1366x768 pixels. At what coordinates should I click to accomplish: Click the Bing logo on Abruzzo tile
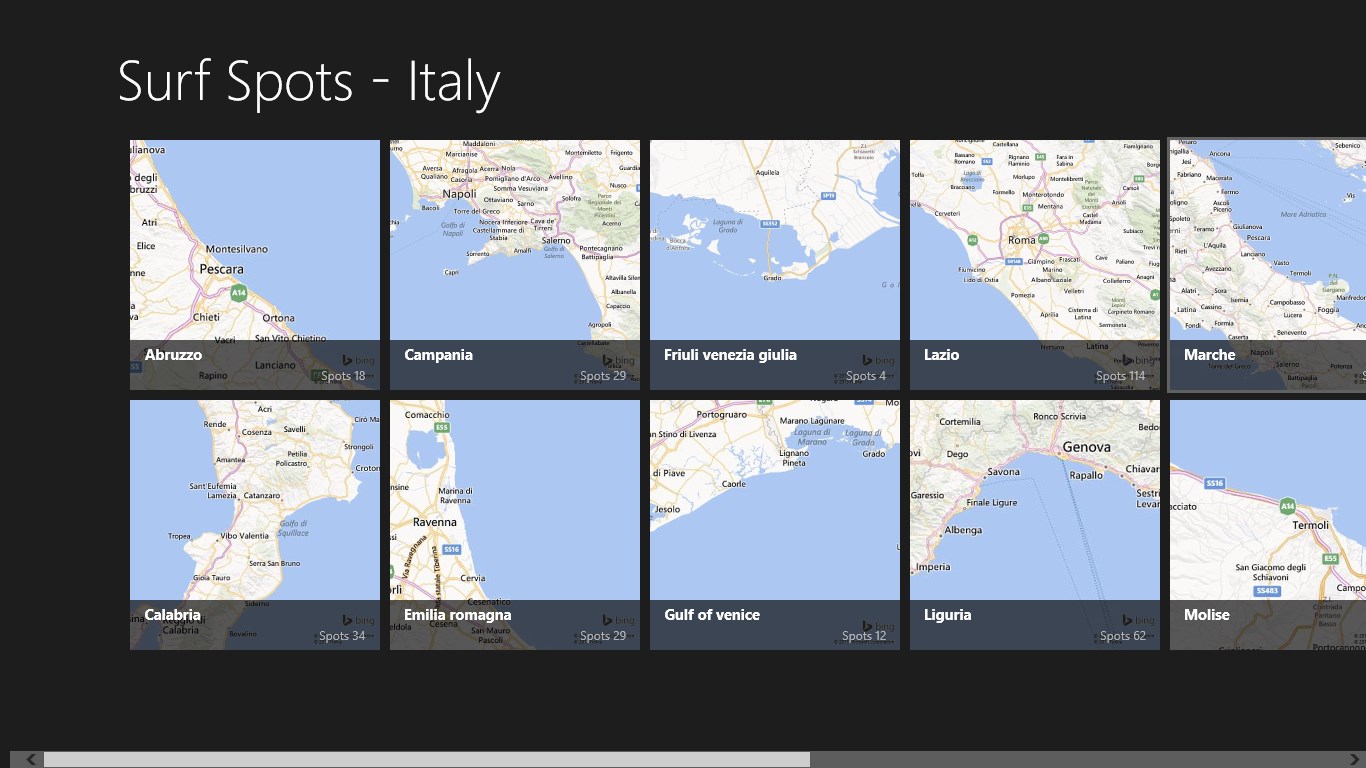[359, 360]
